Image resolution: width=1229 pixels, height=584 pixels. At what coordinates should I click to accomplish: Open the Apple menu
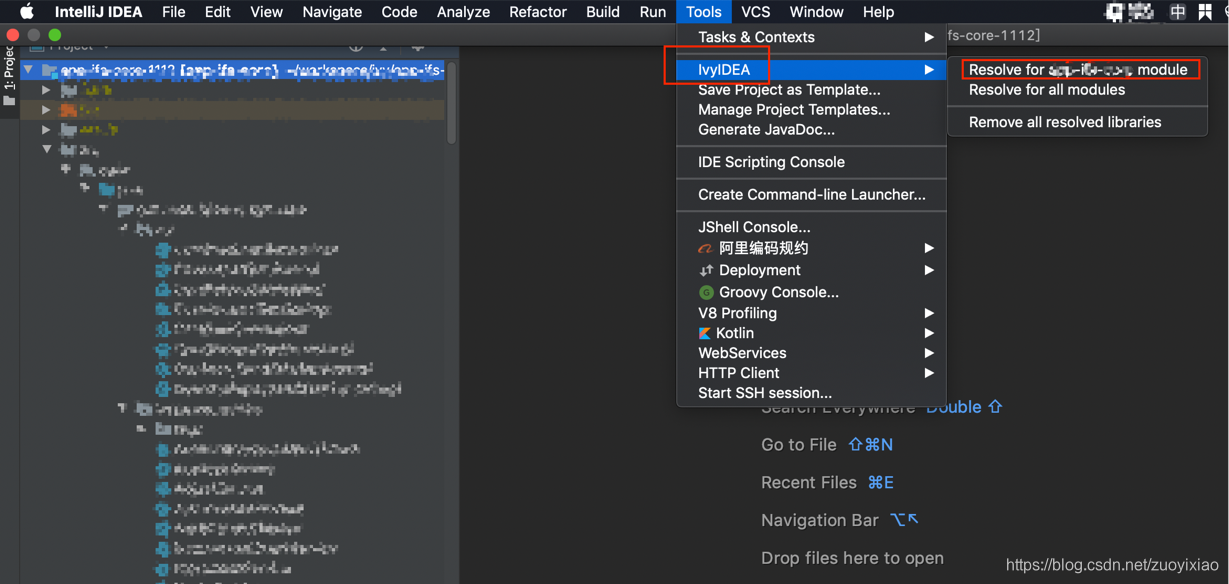tap(27, 12)
